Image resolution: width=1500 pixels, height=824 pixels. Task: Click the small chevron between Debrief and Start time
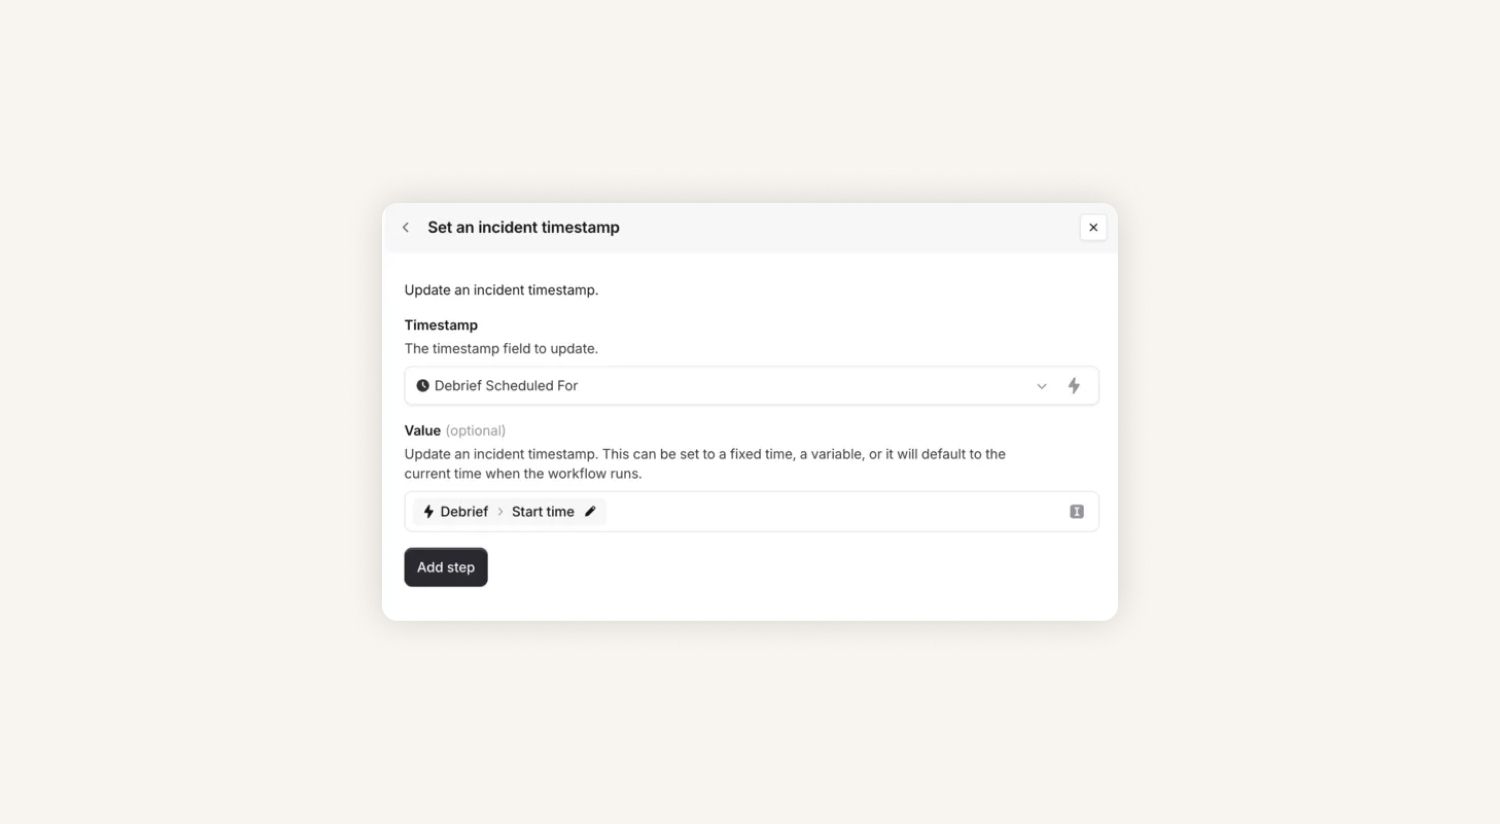pos(500,512)
